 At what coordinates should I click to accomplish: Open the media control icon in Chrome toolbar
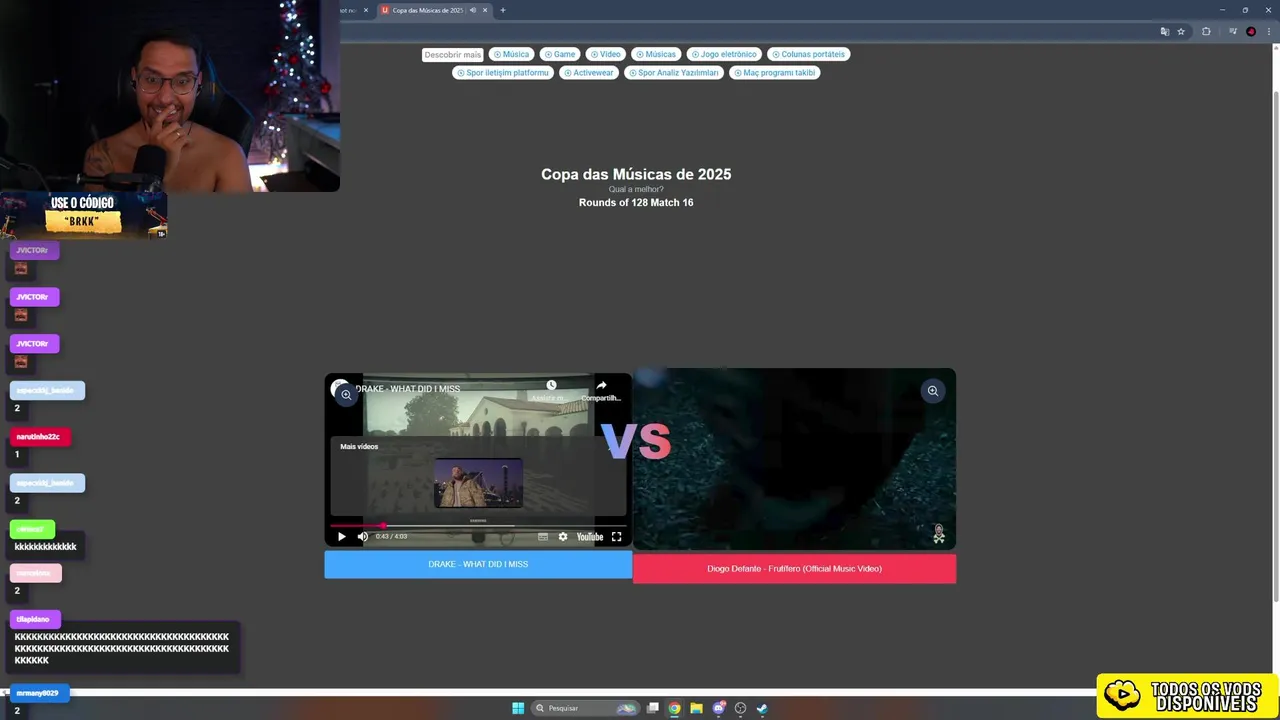pos(1231,32)
